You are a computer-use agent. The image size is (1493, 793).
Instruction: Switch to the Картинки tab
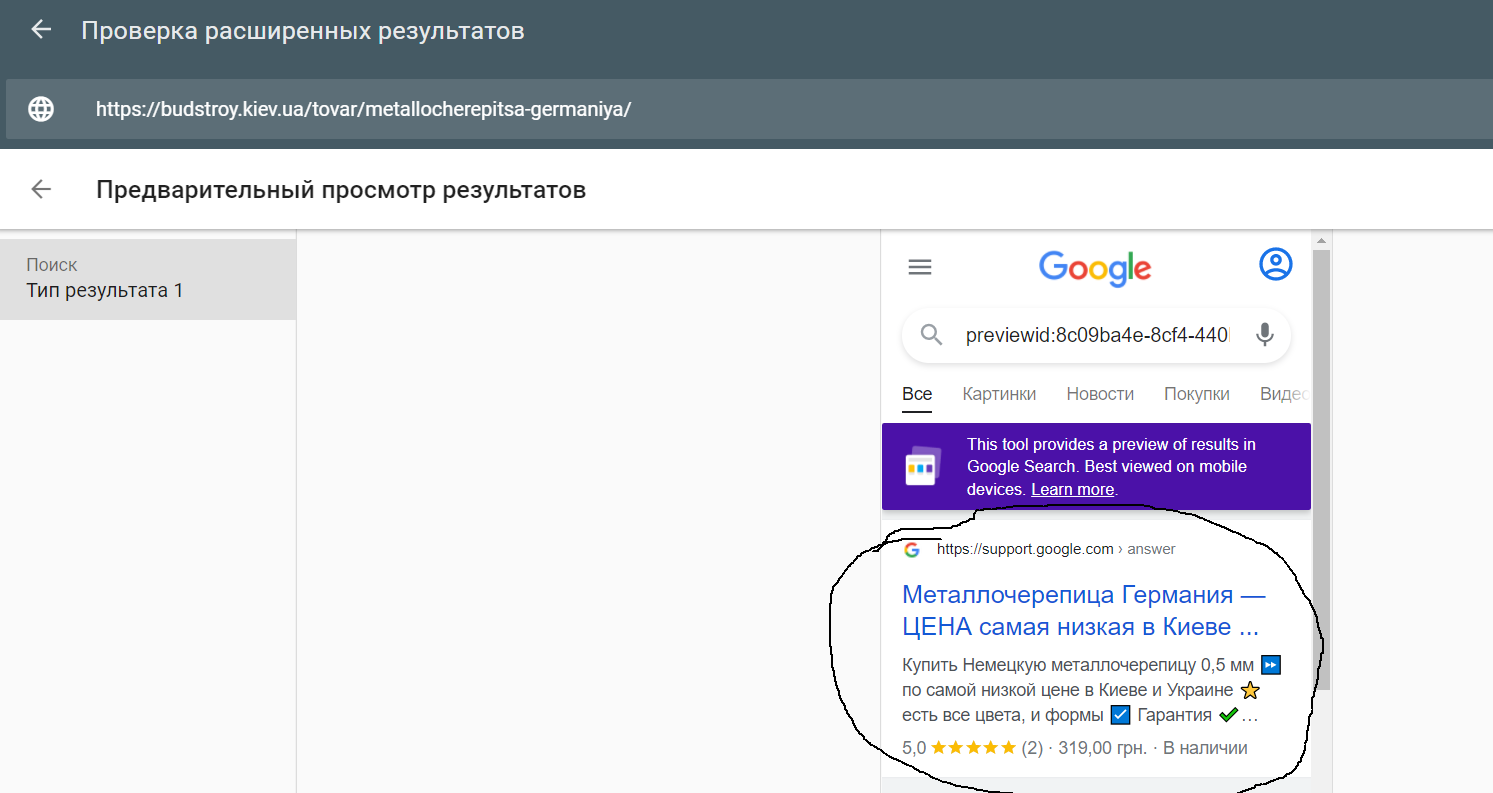(x=999, y=394)
